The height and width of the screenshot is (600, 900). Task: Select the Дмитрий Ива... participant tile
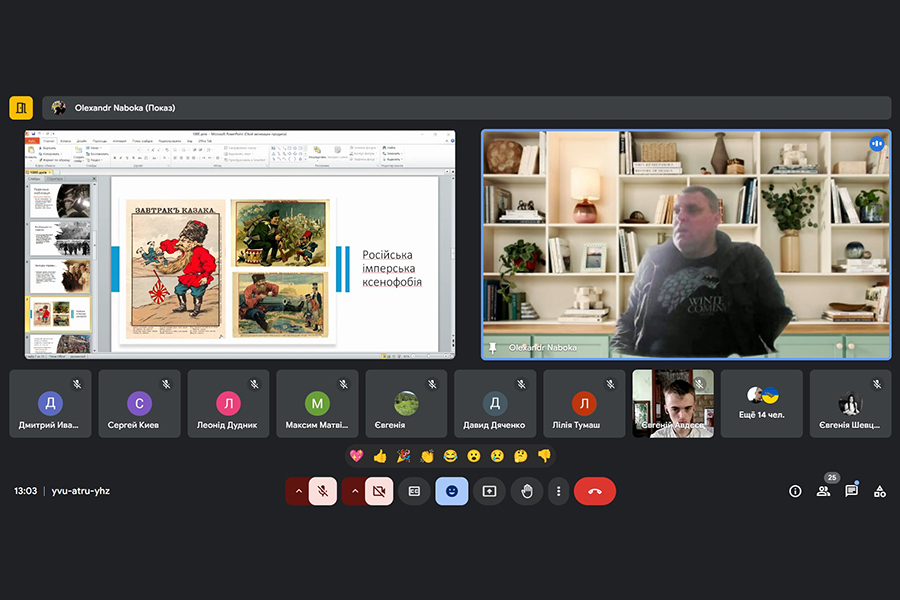[x=51, y=404]
